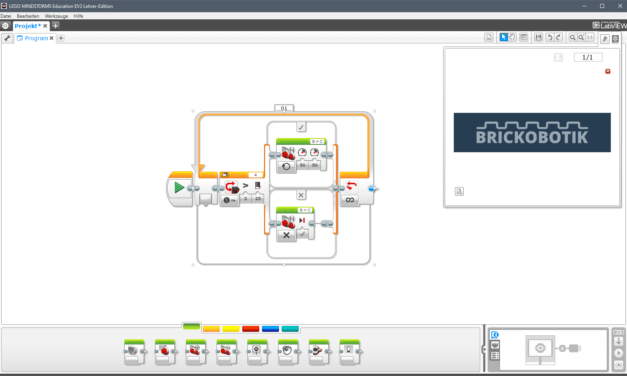Click the zoom in magnifier icon
Viewport: 627px width, 376px height.
[x=581, y=37]
